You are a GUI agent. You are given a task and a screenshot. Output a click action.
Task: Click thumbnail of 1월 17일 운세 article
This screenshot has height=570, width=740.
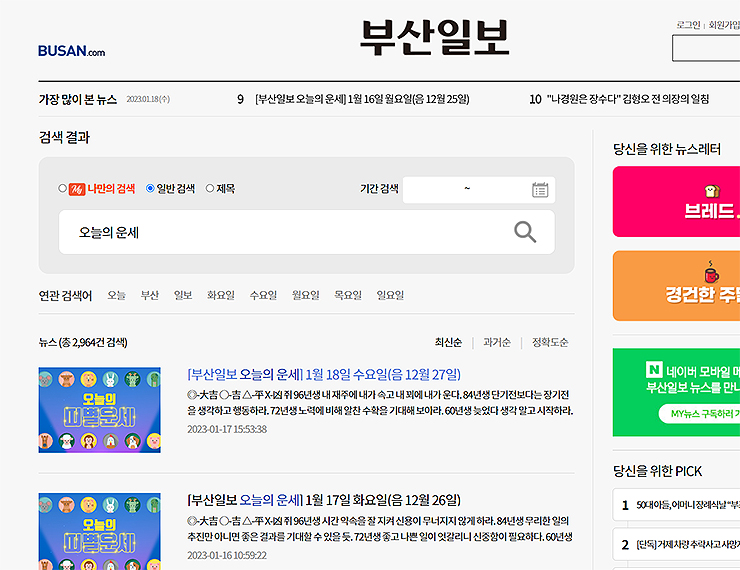(x=100, y=531)
